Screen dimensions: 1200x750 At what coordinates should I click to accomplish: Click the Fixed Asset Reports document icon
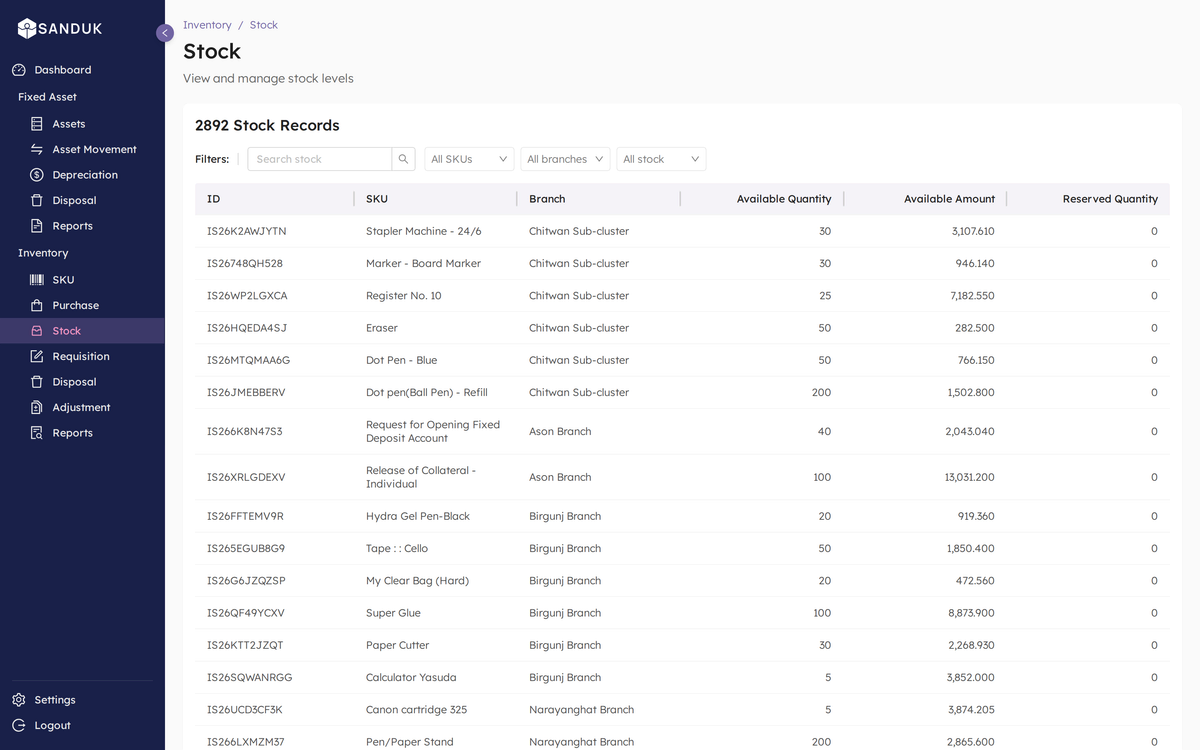tap(37, 226)
